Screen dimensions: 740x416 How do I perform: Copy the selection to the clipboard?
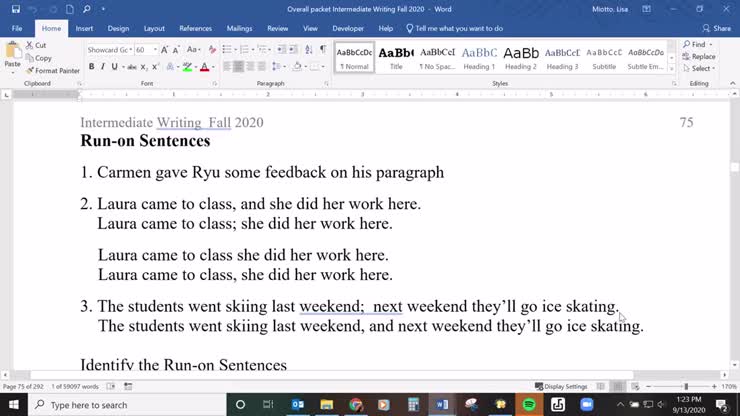pyautogui.click(x=39, y=58)
